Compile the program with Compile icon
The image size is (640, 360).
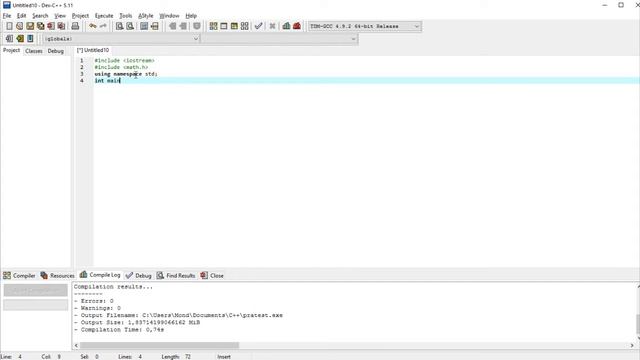[213, 26]
